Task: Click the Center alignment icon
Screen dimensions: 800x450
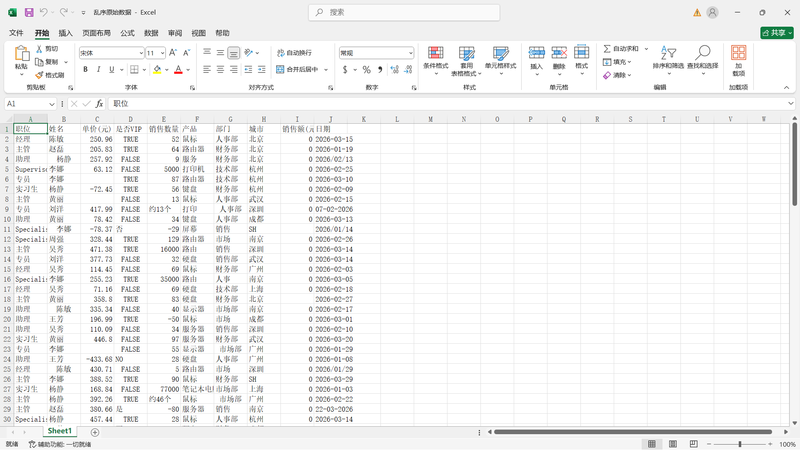Action: 220,69
